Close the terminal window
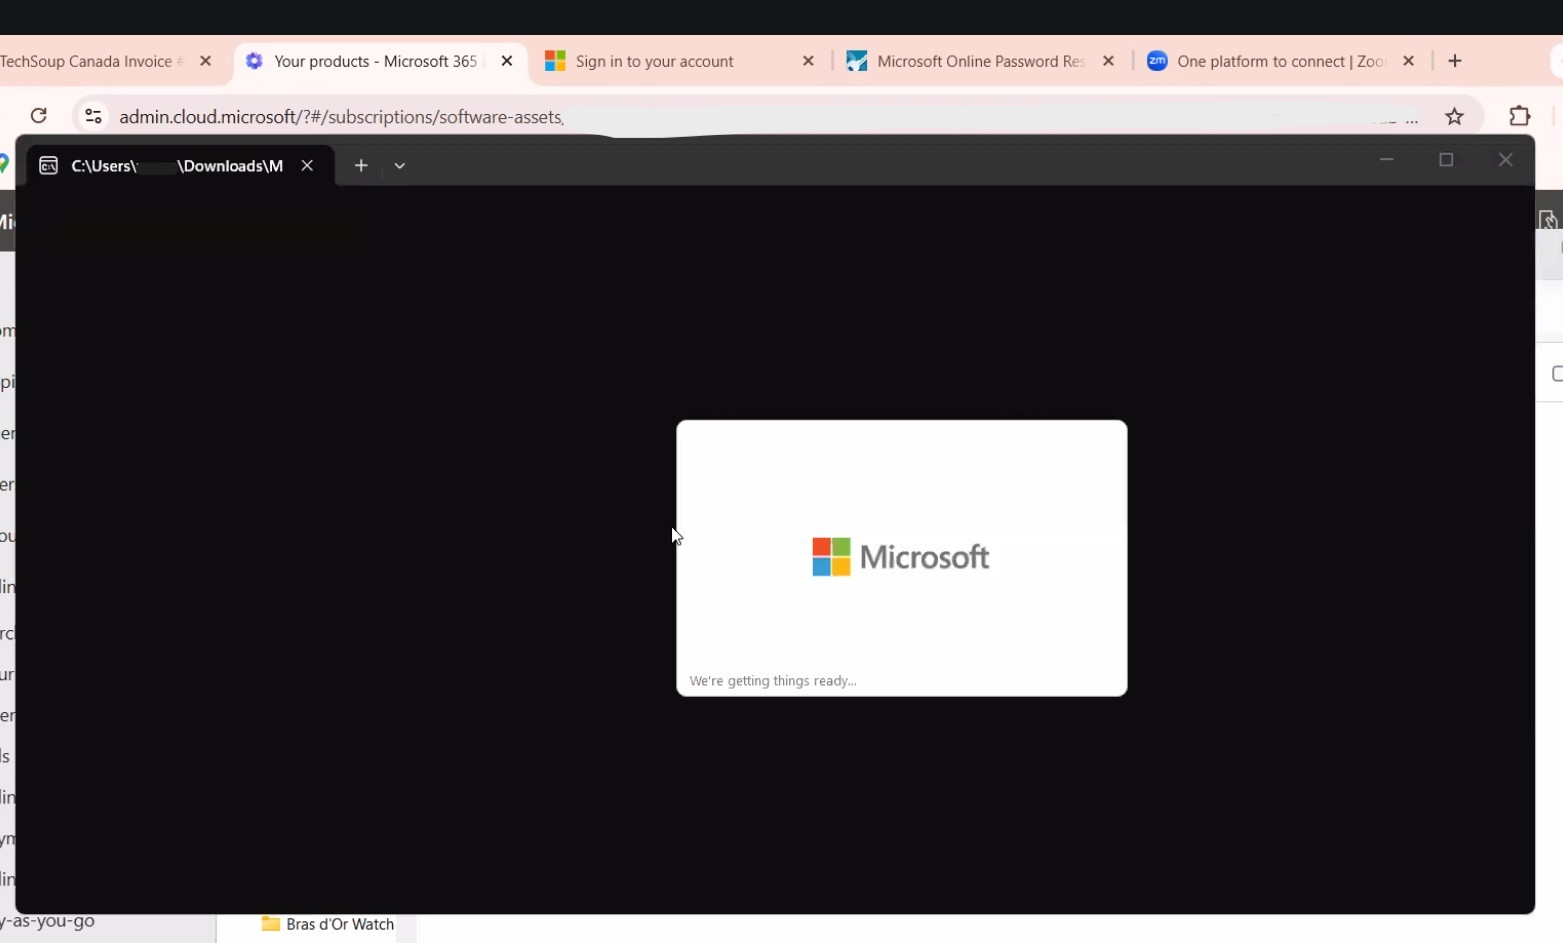The image size is (1563, 943). point(1505,160)
